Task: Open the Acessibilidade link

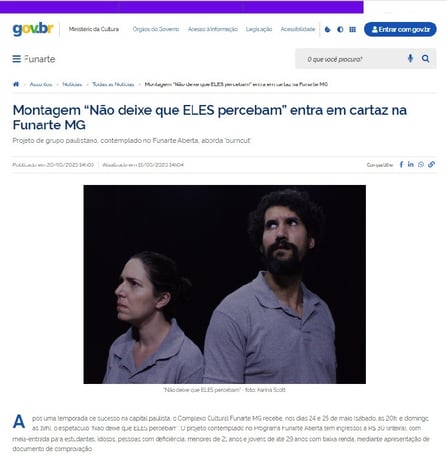Action: click(x=298, y=29)
